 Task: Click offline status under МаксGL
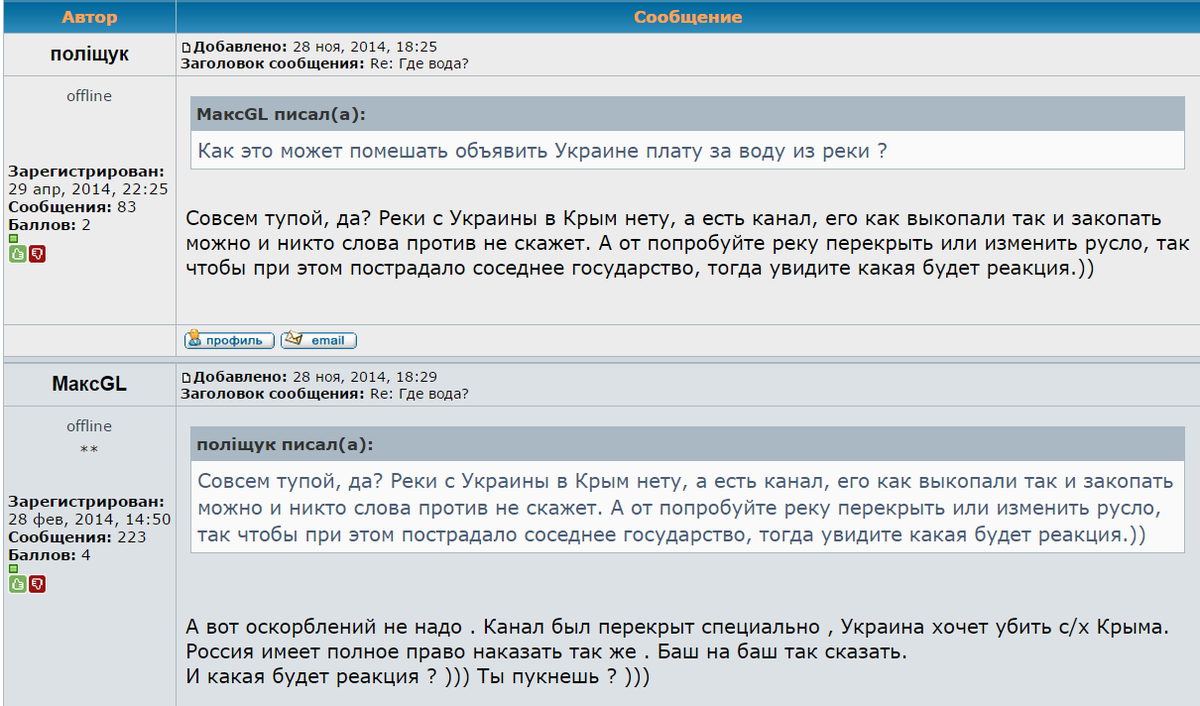click(x=89, y=426)
